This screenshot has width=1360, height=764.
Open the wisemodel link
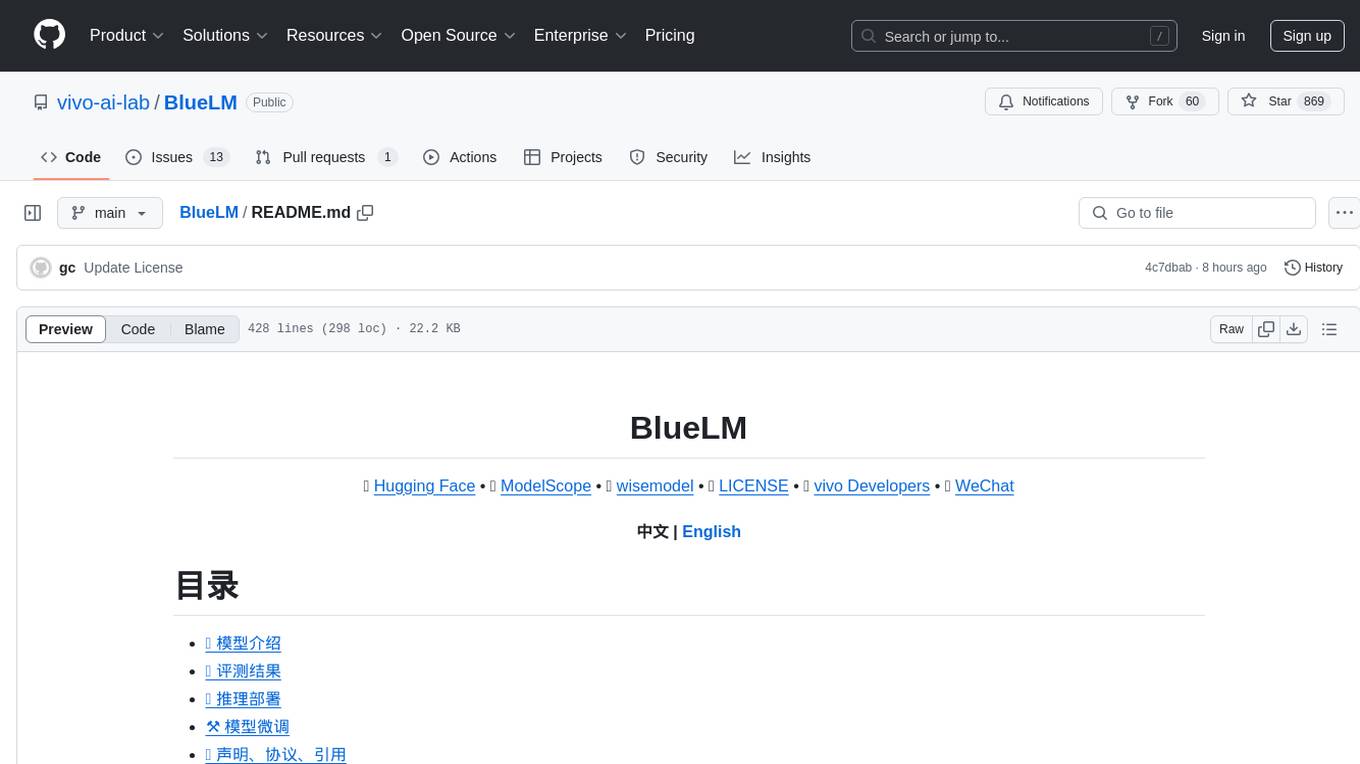(x=655, y=486)
